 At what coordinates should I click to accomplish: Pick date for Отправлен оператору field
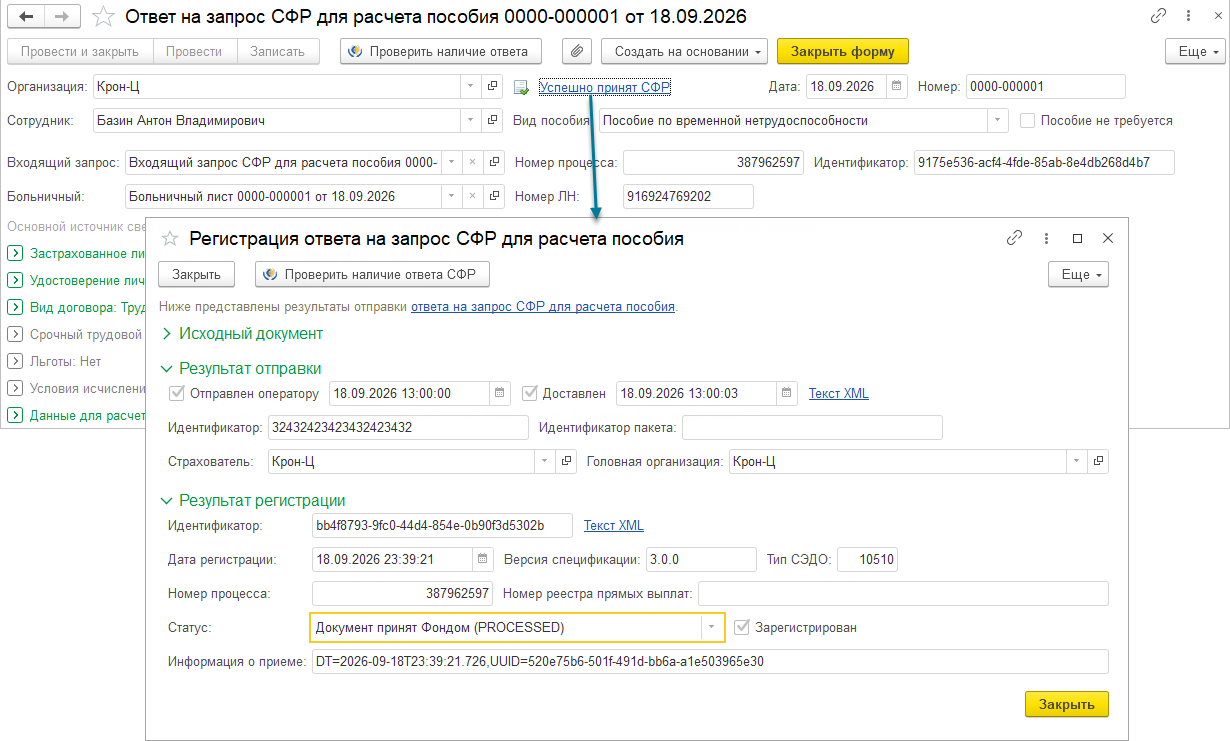click(500, 393)
